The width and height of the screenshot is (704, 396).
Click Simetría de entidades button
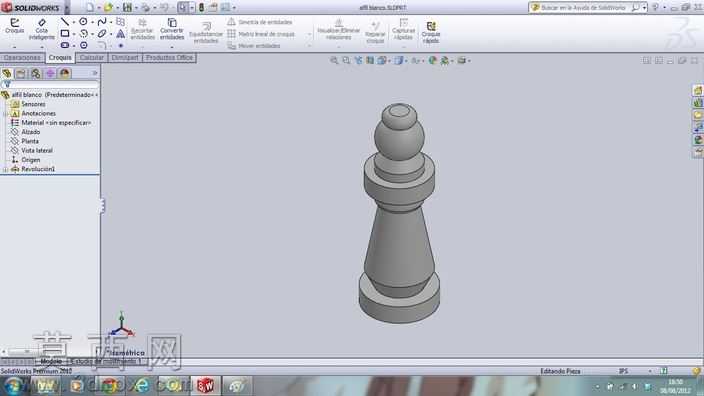pyautogui.click(x=260, y=22)
